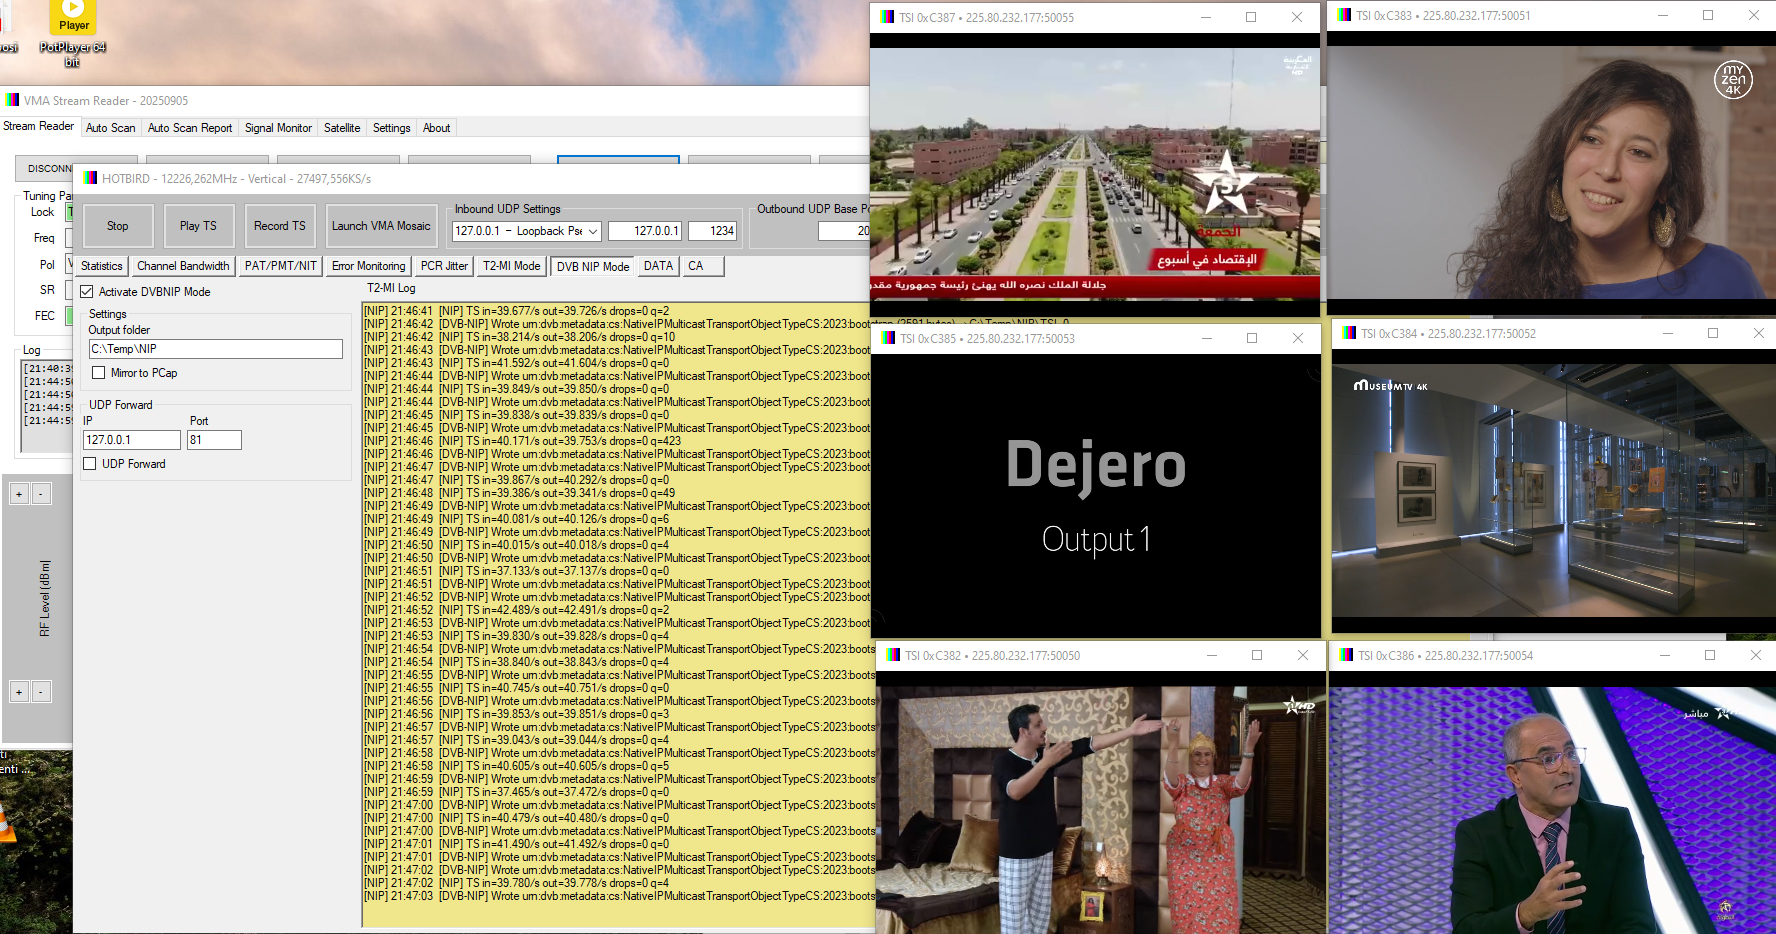Click TSI 0xC387 window title icon
1776x934 pixels.
[x=887, y=17]
